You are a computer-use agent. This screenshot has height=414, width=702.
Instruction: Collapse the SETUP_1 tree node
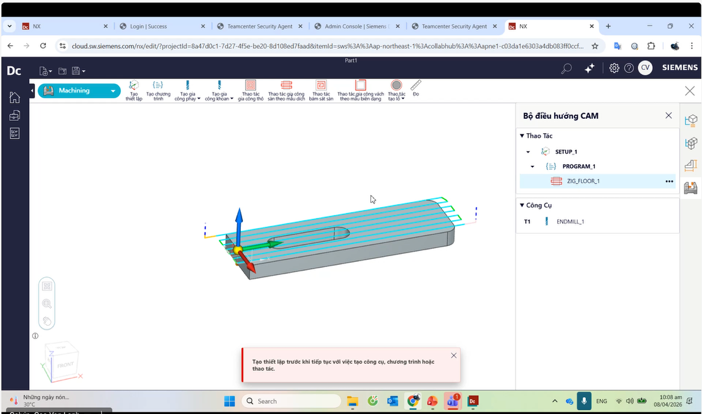pyautogui.click(x=528, y=152)
